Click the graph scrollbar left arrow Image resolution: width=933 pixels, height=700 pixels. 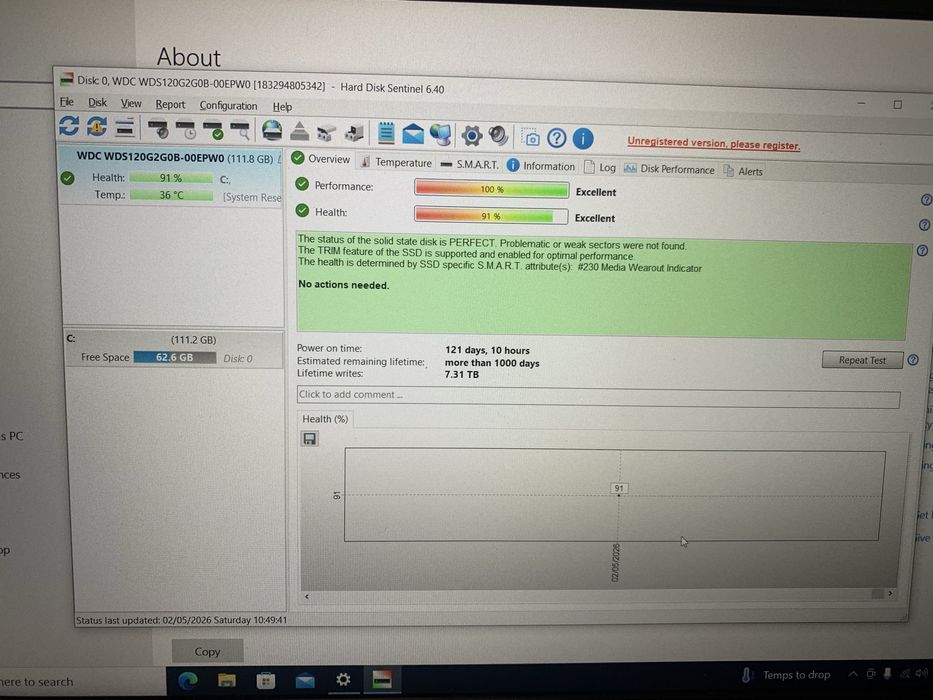point(306,596)
